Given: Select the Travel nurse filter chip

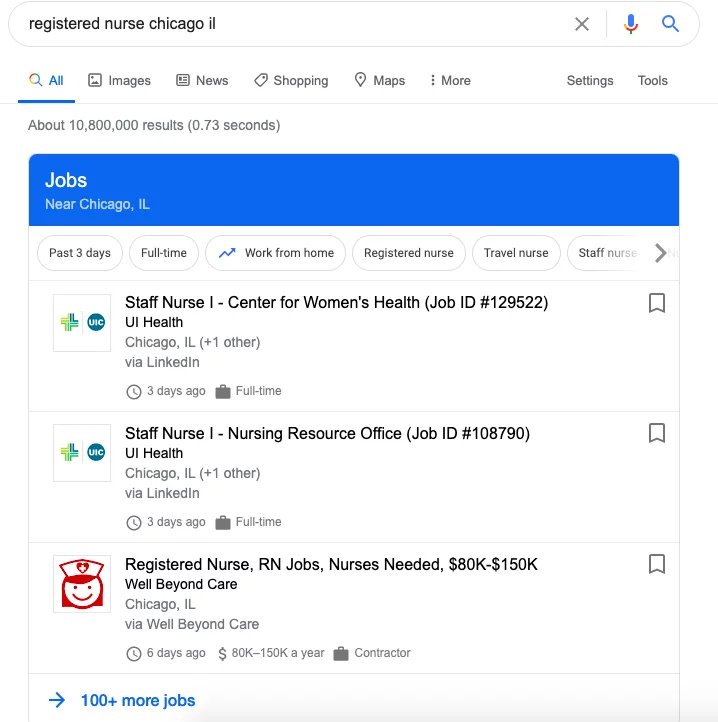Looking at the screenshot, I should [x=516, y=253].
